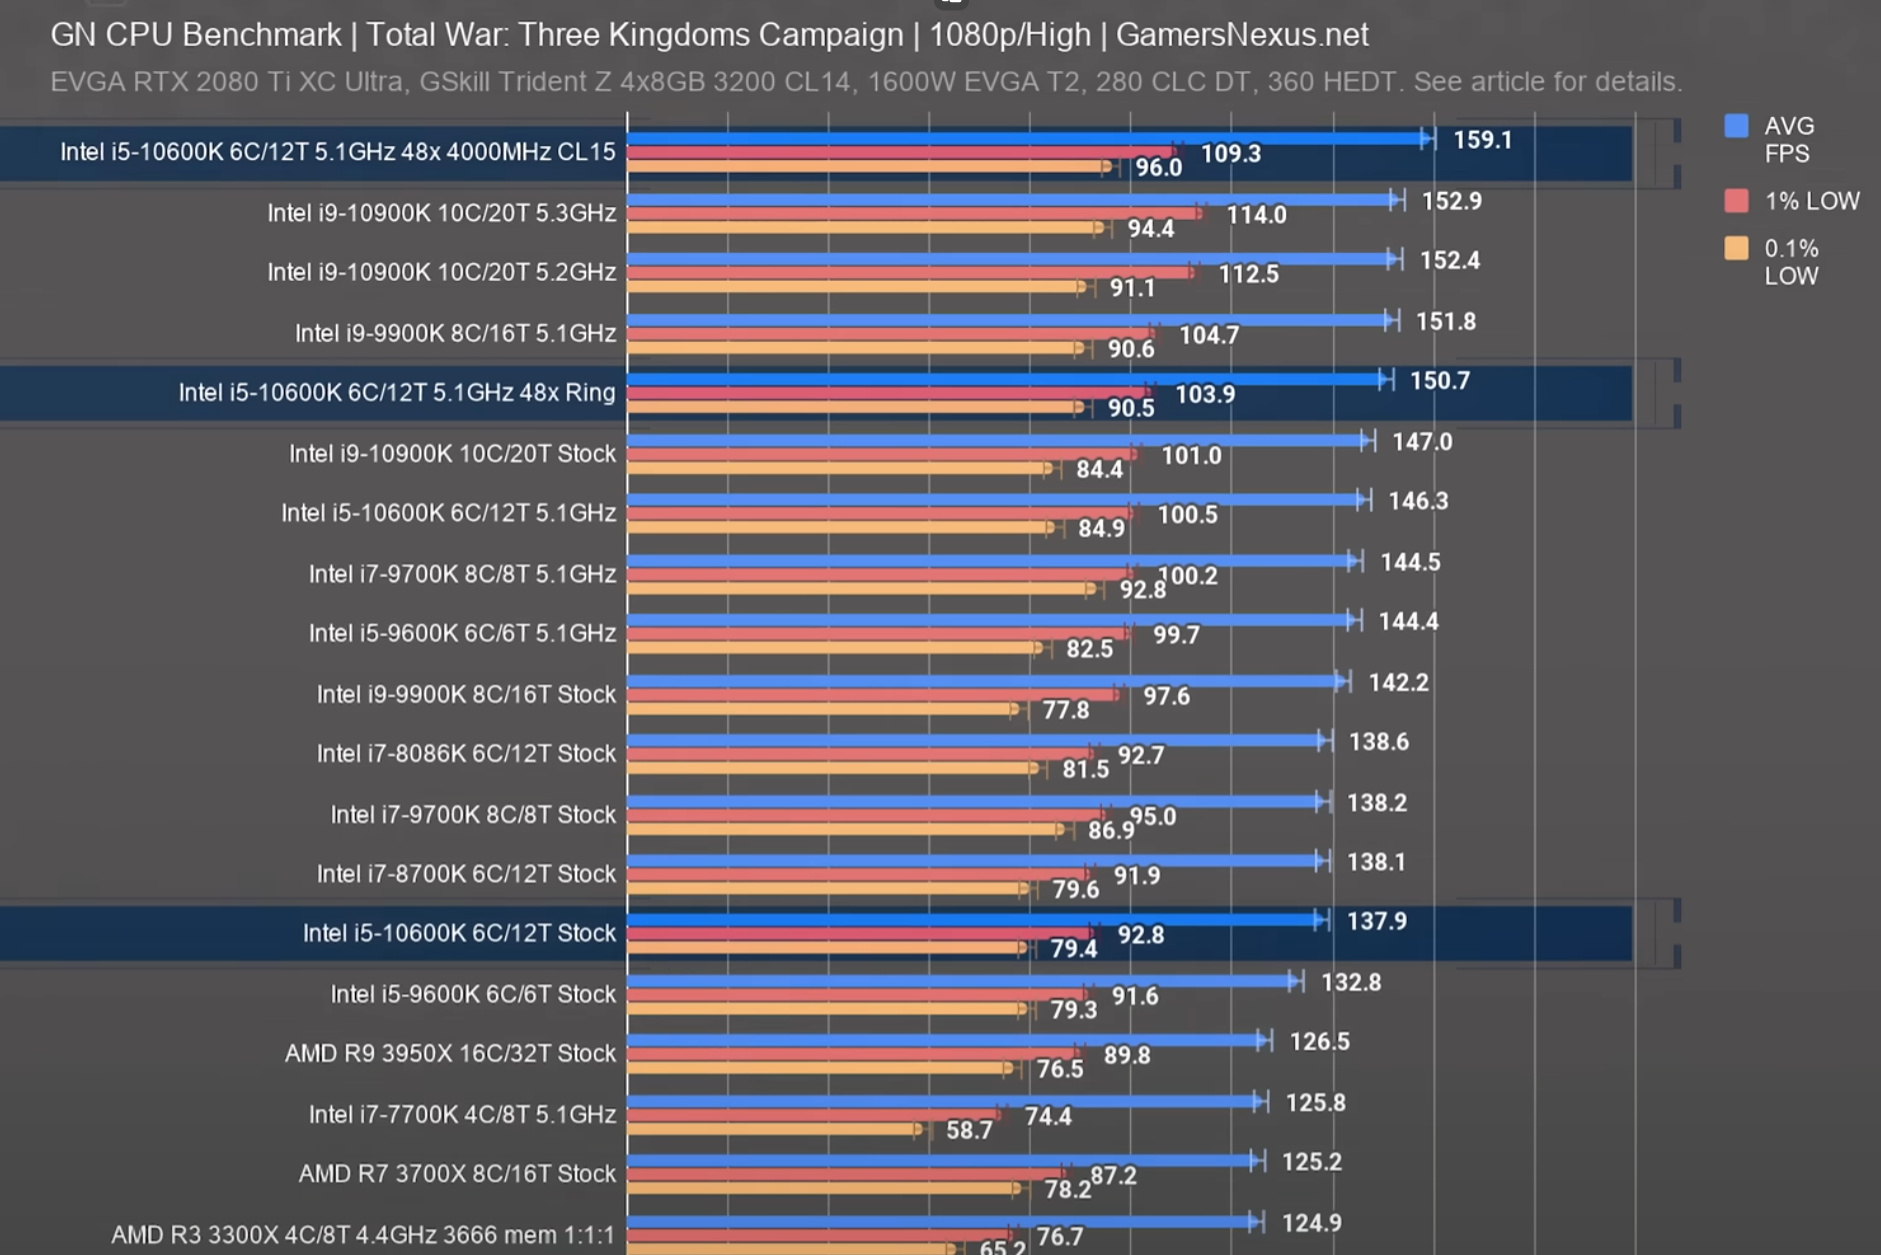Click the red 1% LOW legend swatch
This screenshot has height=1255, width=1881.
pyautogui.click(x=1737, y=201)
